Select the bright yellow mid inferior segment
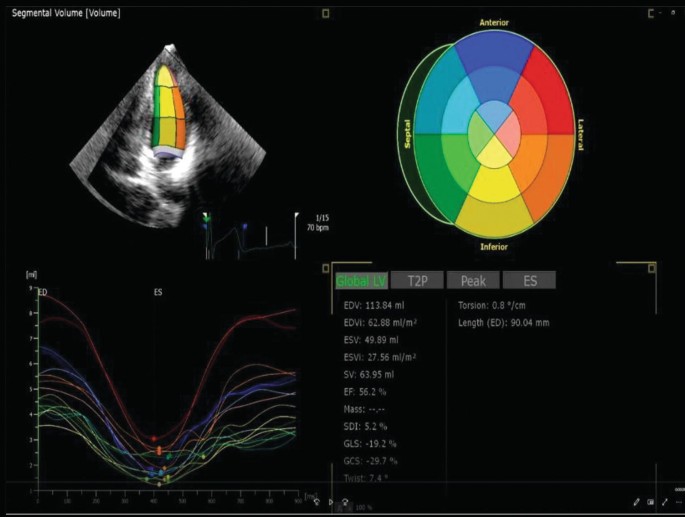Image resolution: width=685 pixels, height=517 pixels. [494, 184]
